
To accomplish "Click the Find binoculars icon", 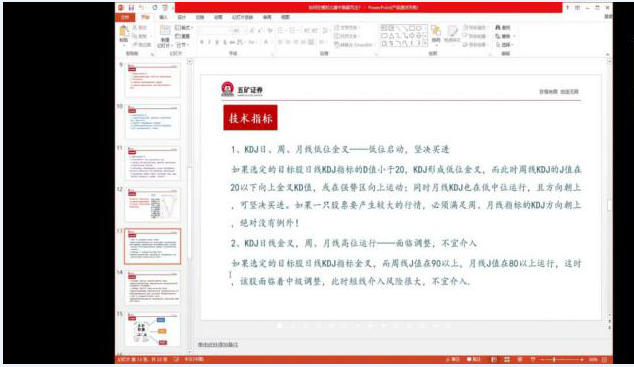I will point(503,27).
